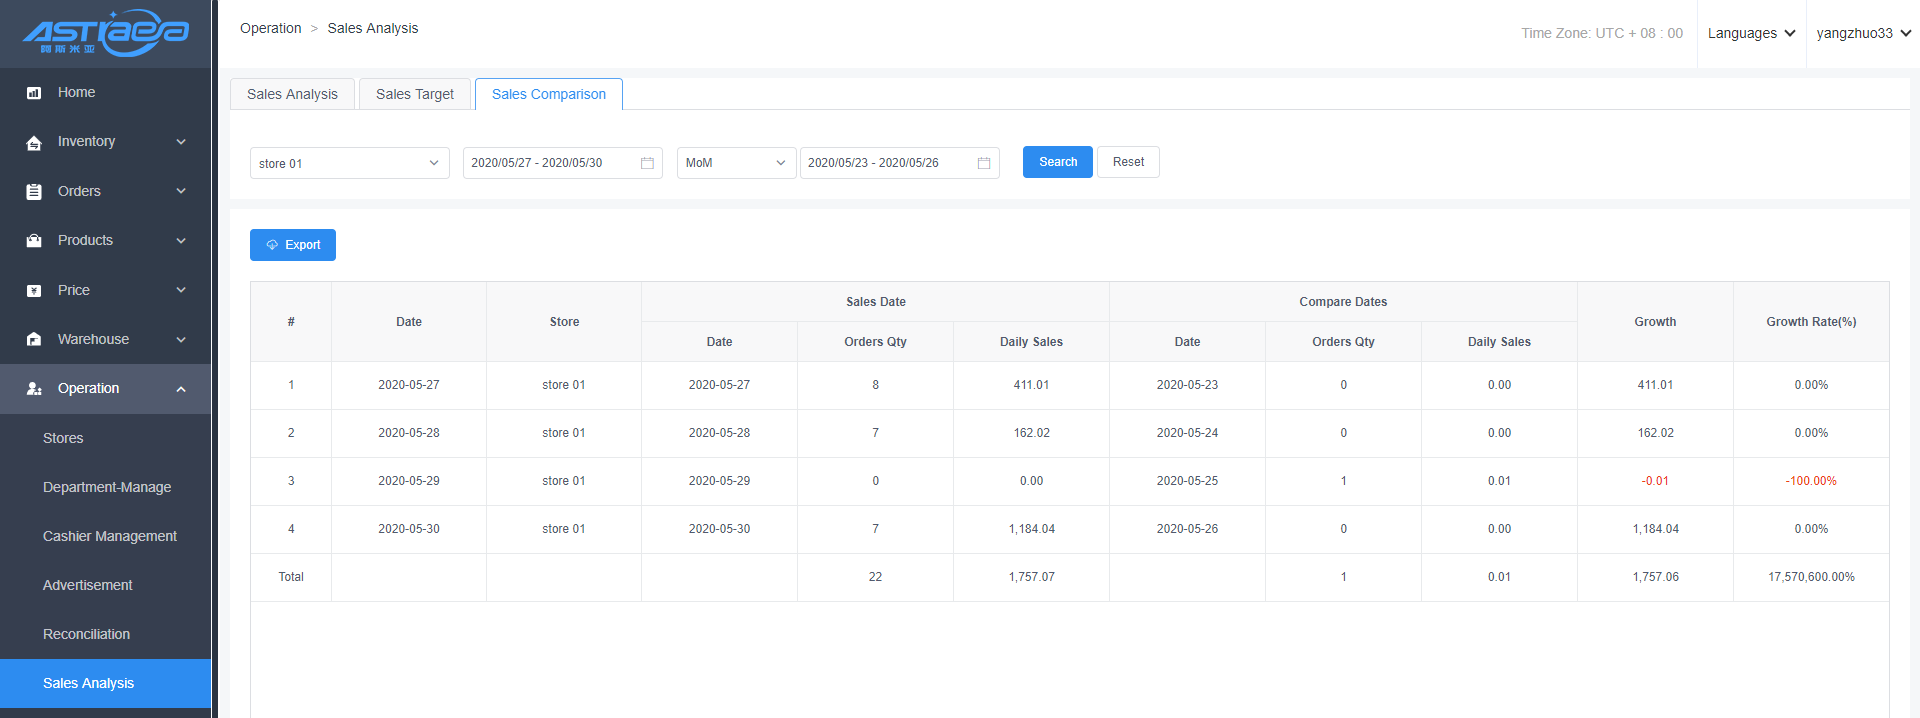
Task: Open calendar icon for sales date range
Action: point(647,163)
